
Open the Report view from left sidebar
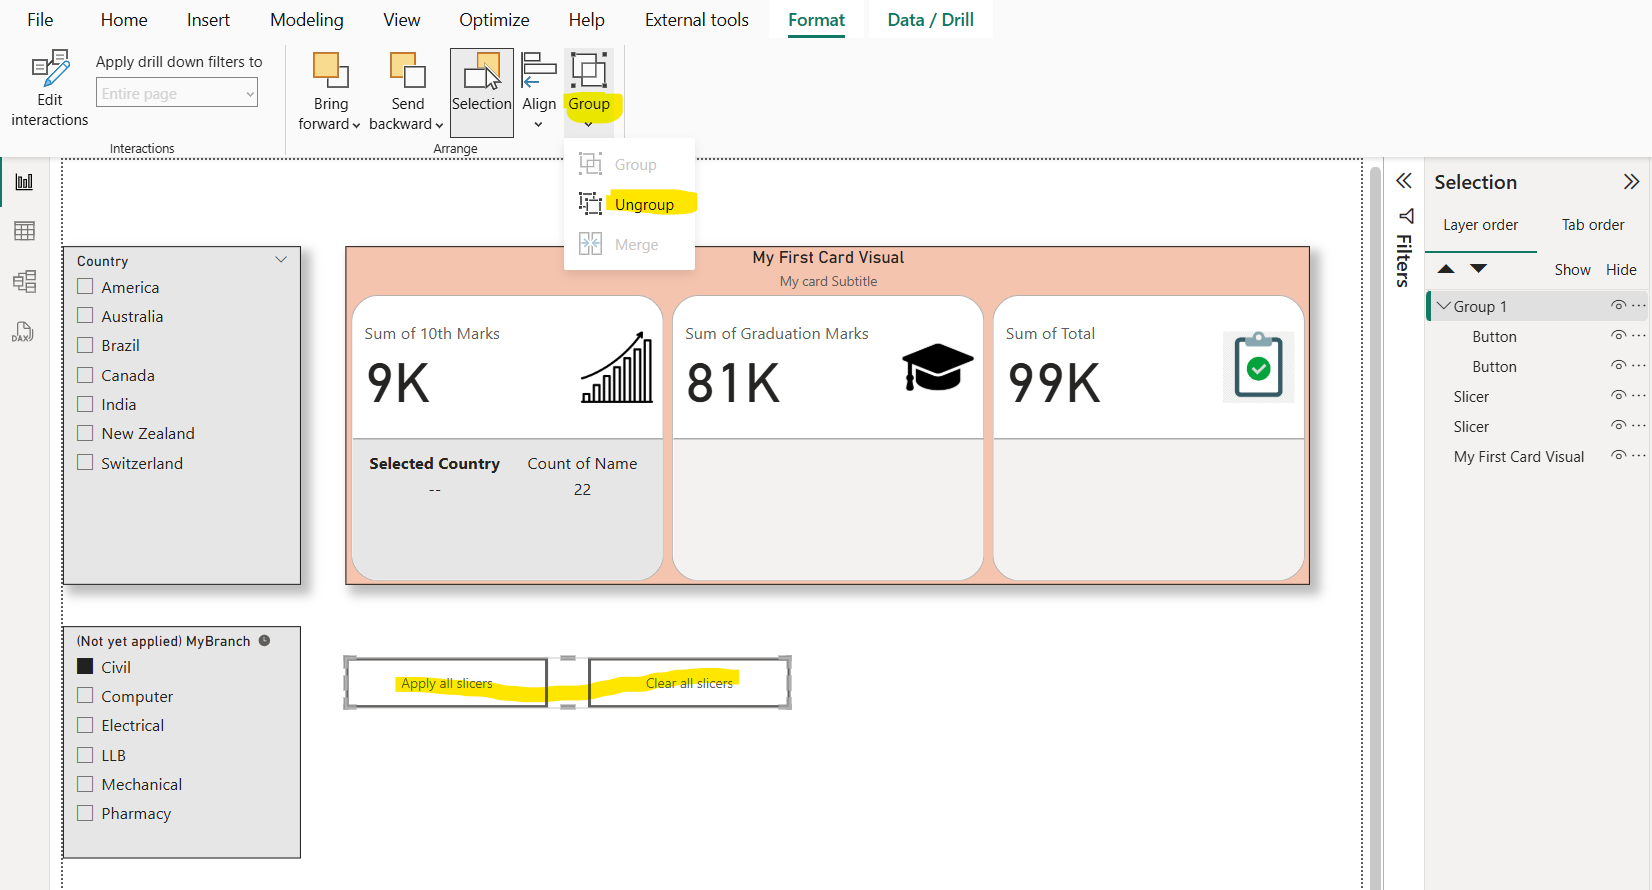pos(24,182)
